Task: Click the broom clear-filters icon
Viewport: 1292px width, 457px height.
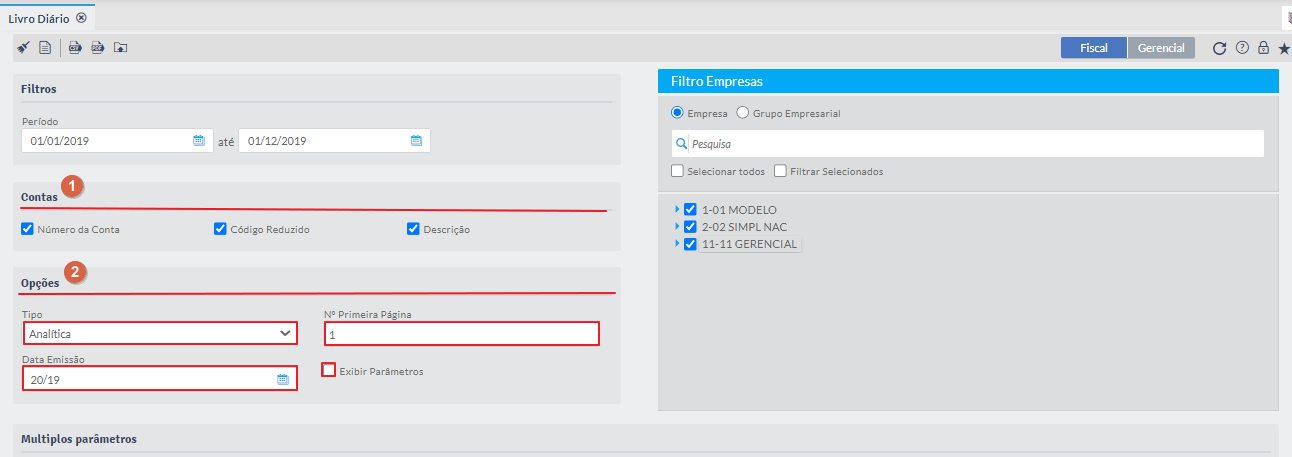Action: point(23,48)
